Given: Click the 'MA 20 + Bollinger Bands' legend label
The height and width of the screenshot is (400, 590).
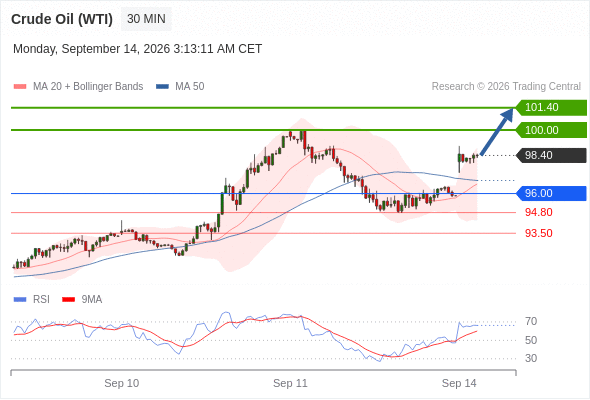Looking at the screenshot, I should point(88,87).
